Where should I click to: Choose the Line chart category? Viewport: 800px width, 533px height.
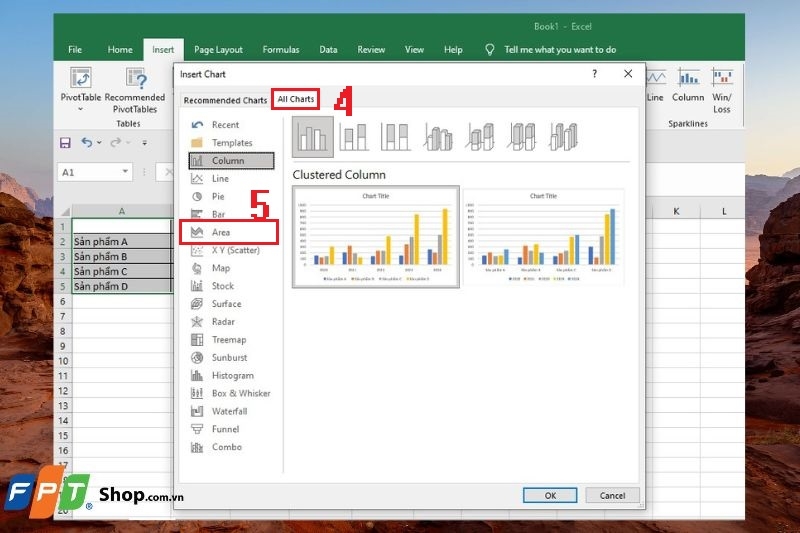click(231, 179)
